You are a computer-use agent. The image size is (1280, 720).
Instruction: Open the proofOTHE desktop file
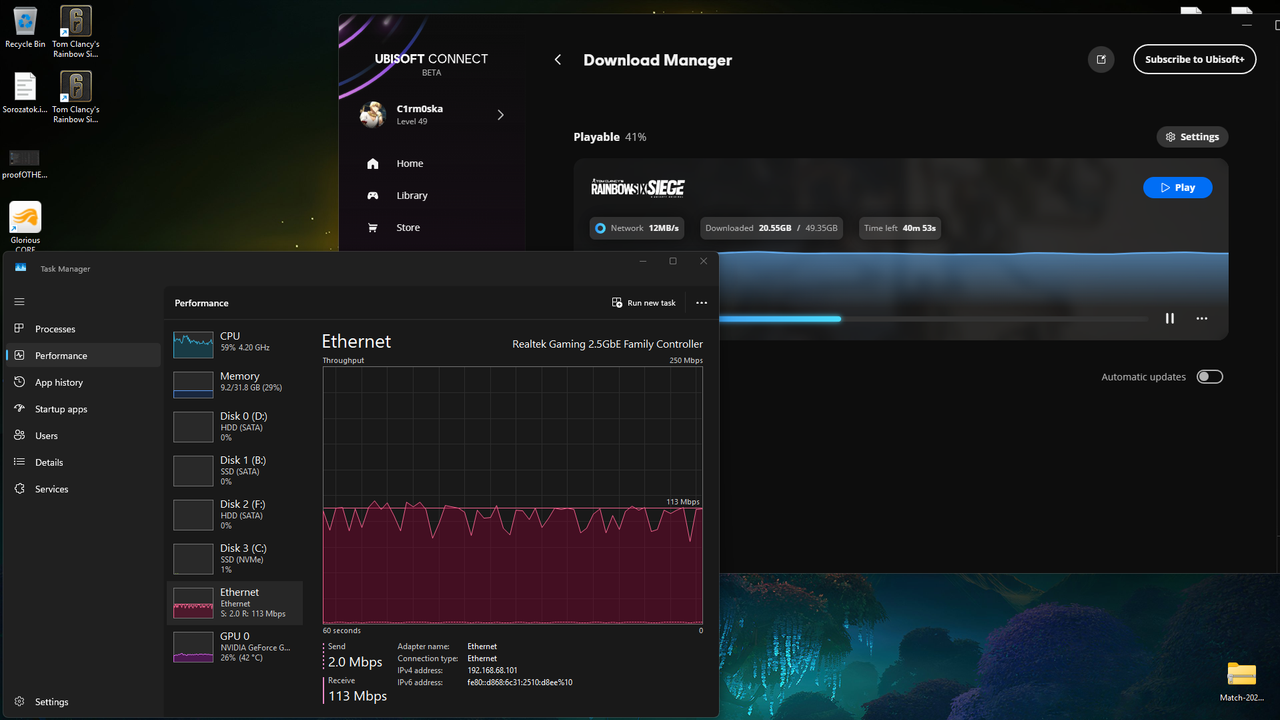25,163
